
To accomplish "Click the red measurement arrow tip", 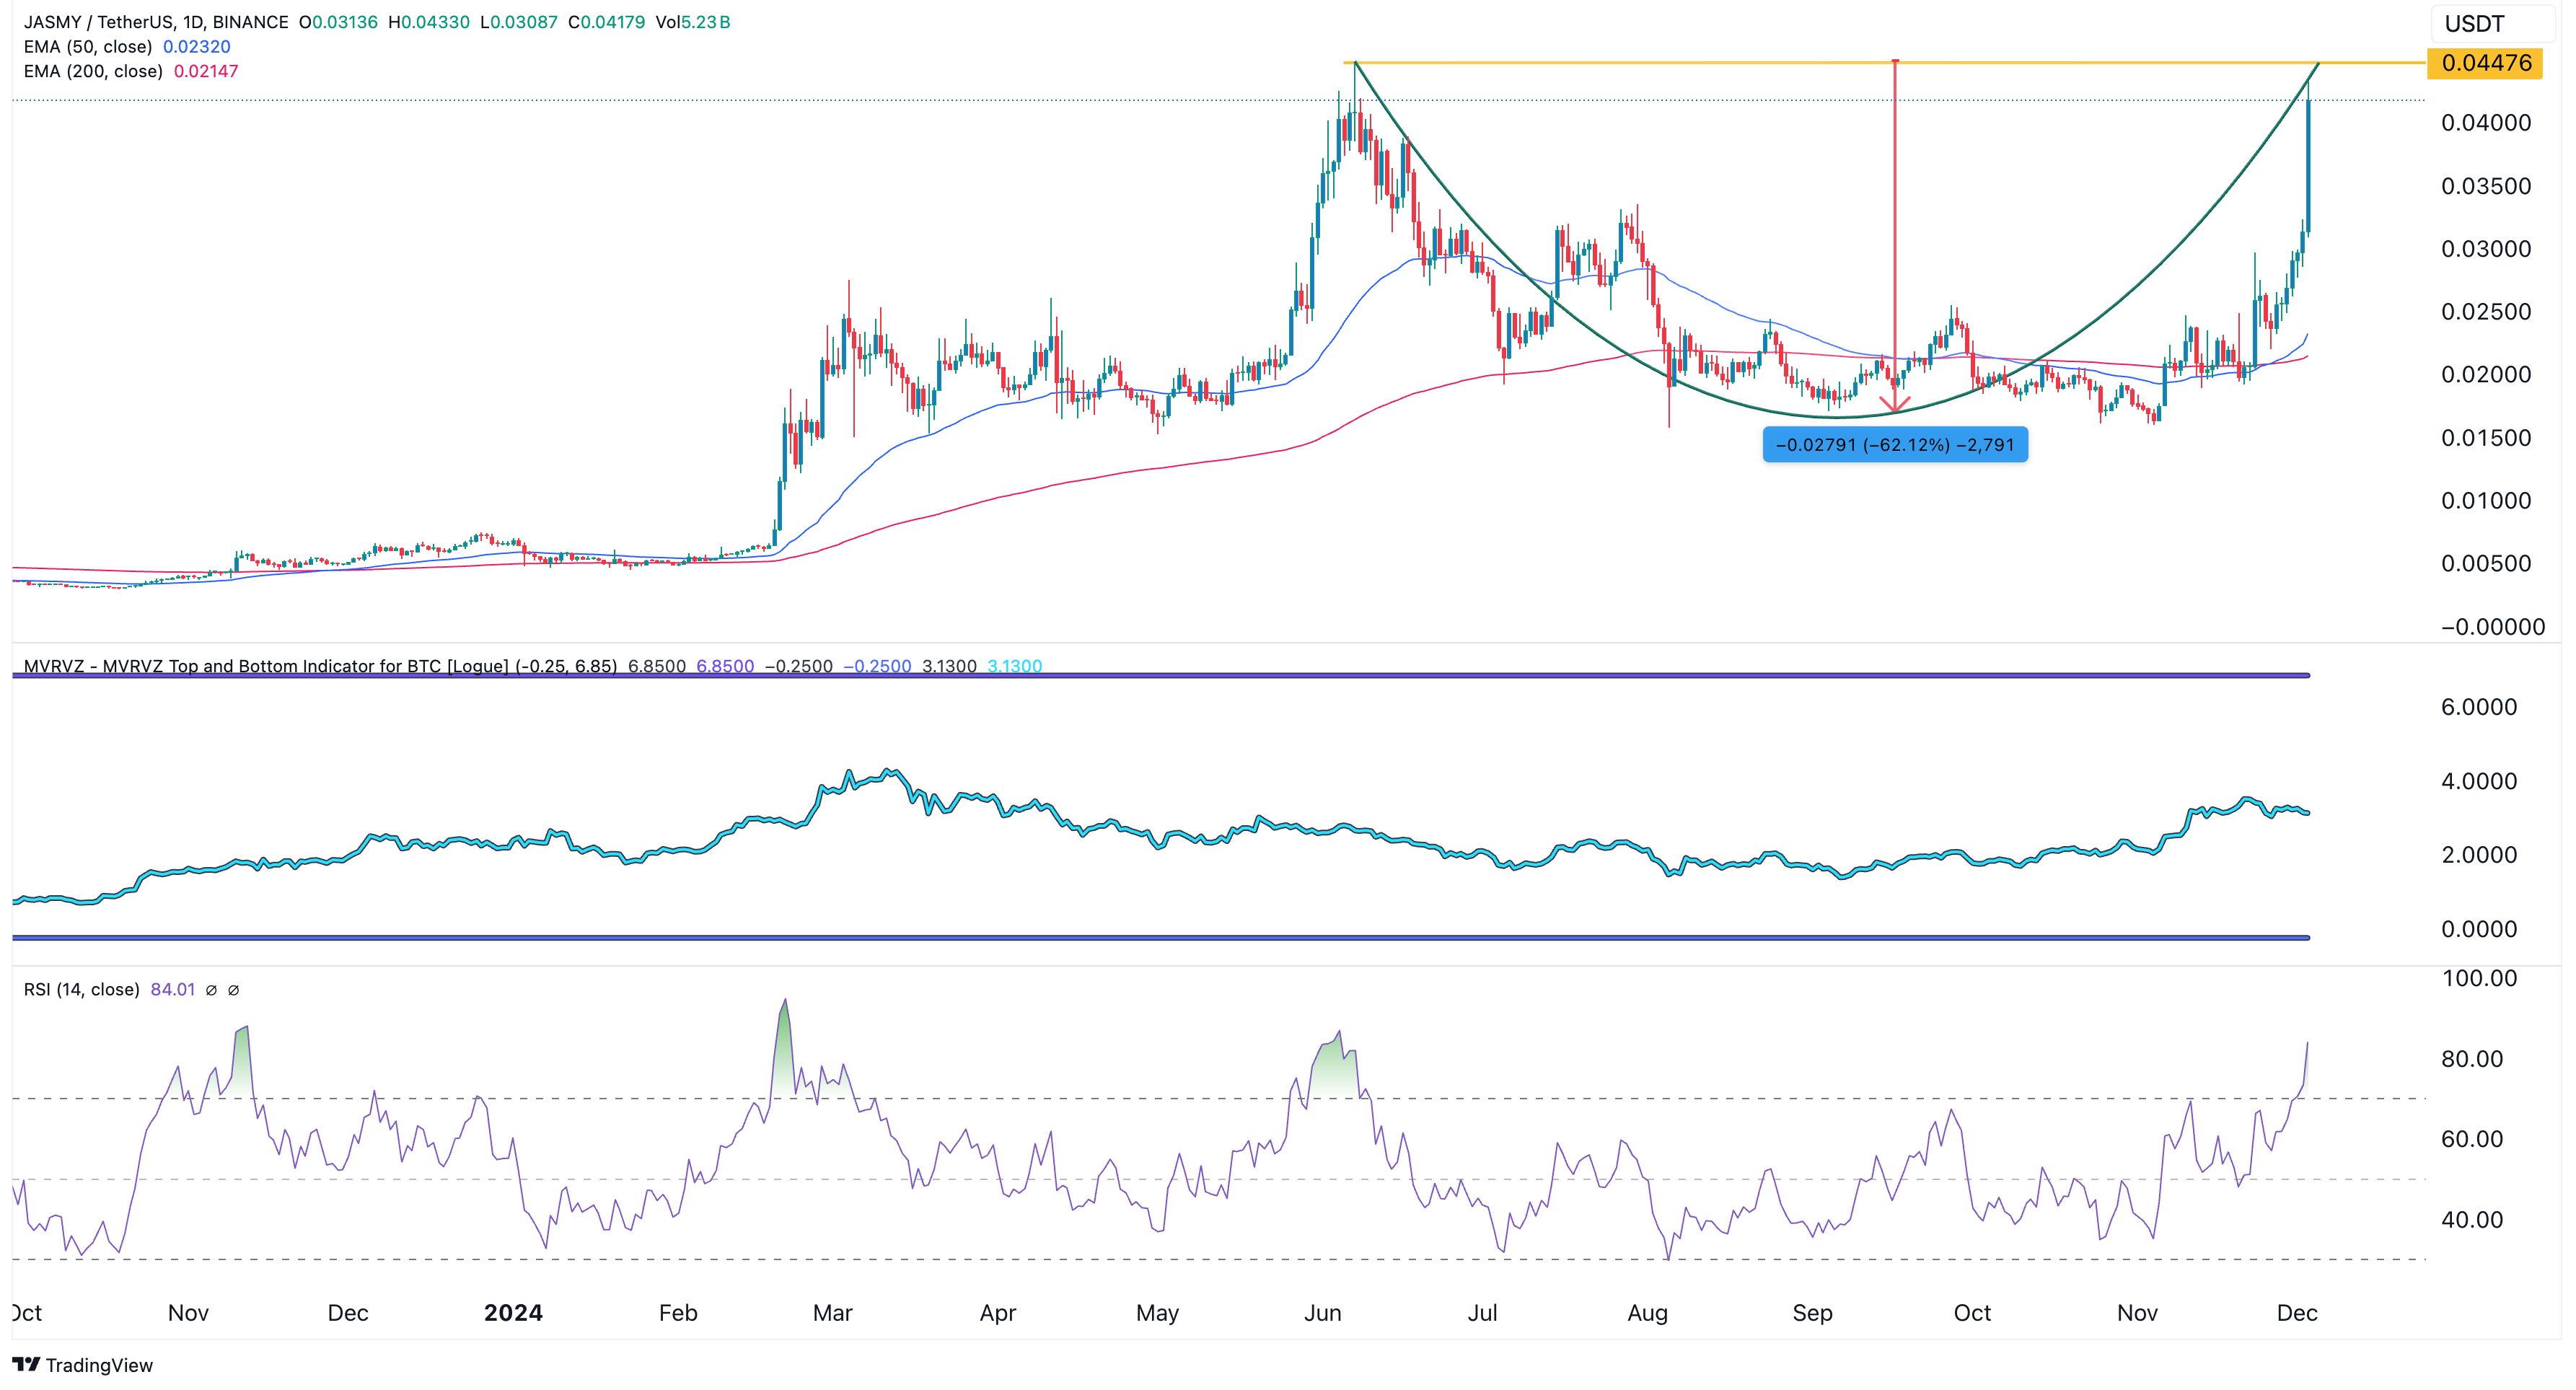I will click(1895, 411).
